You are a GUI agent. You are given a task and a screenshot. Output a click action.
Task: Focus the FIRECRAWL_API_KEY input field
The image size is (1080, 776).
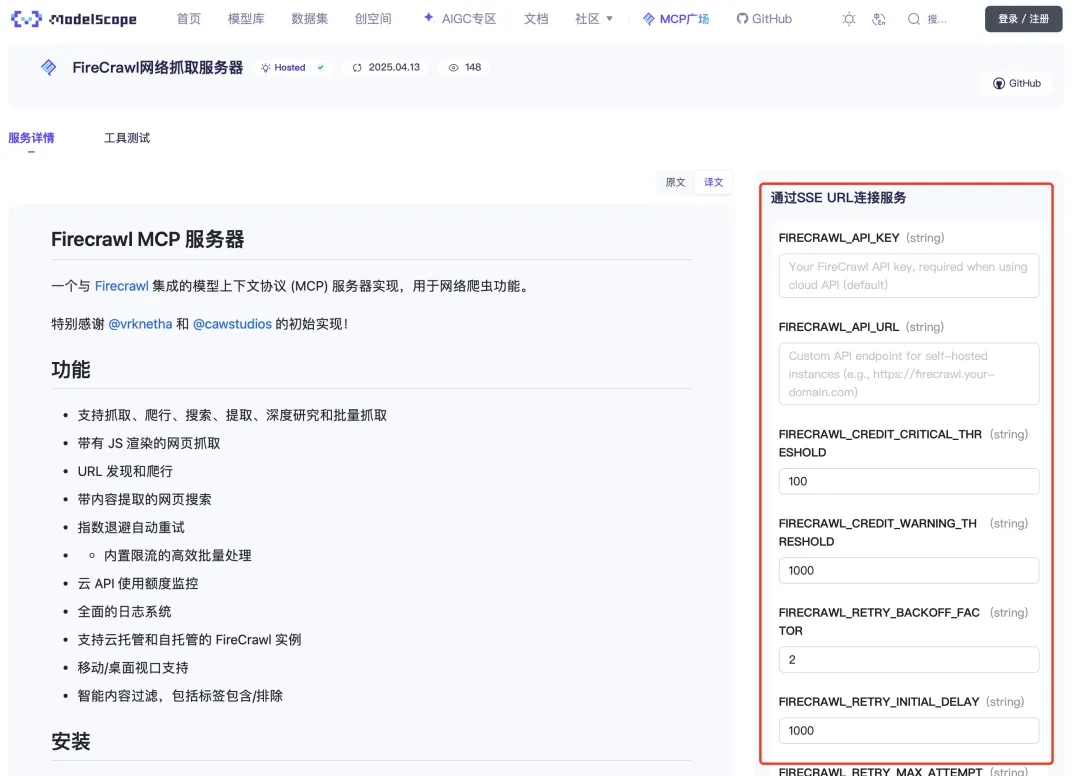pos(908,275)
